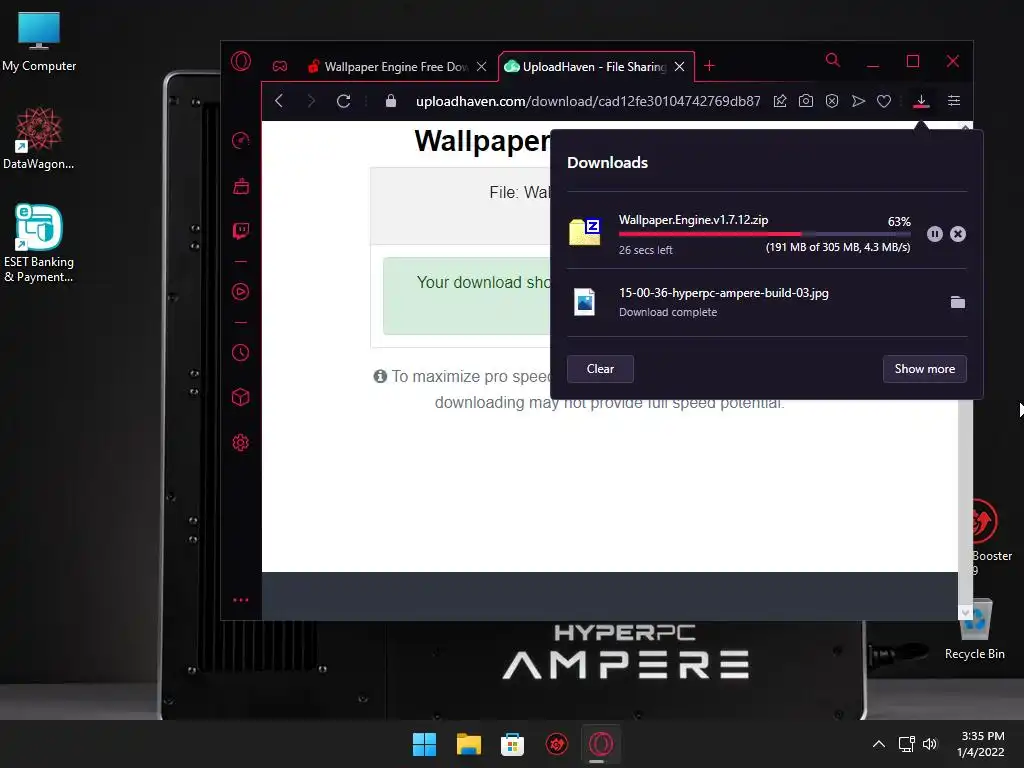Open the Opera GX menu logo
The image size is (1024, 768).
pyautogui.click(x=241, y=61)
